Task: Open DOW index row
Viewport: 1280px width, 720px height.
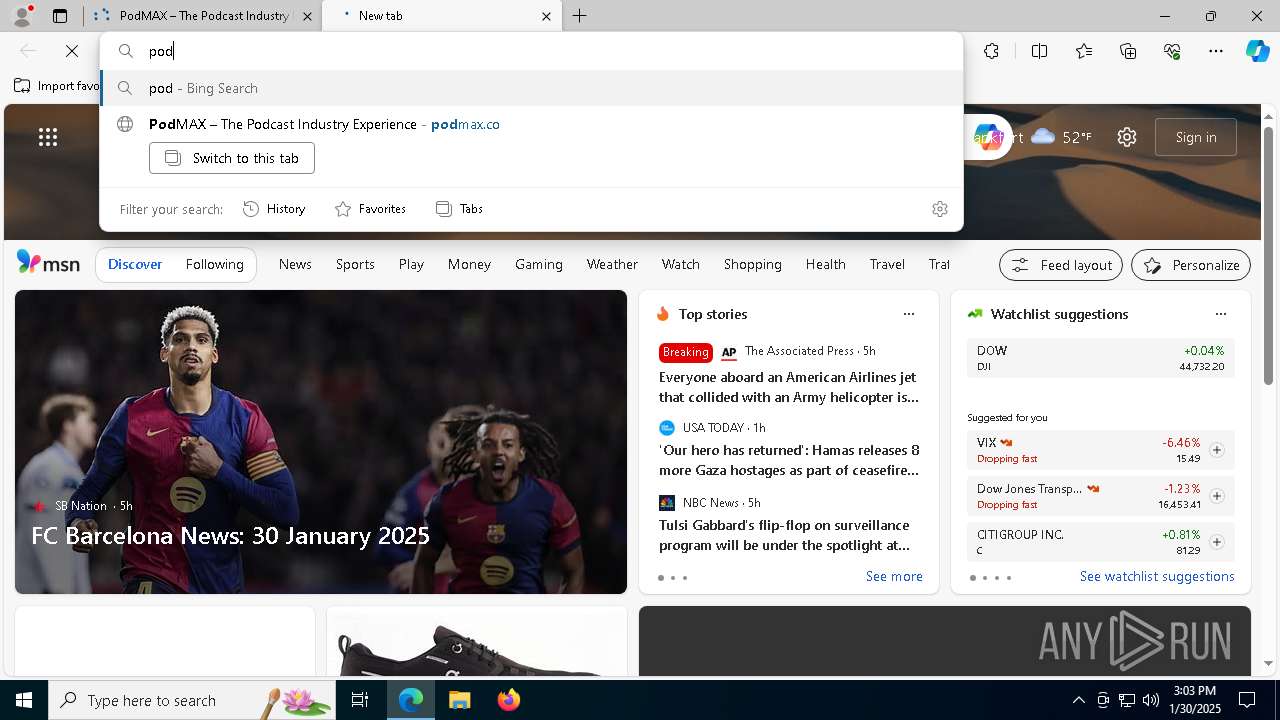Action: click(1100, 358)
